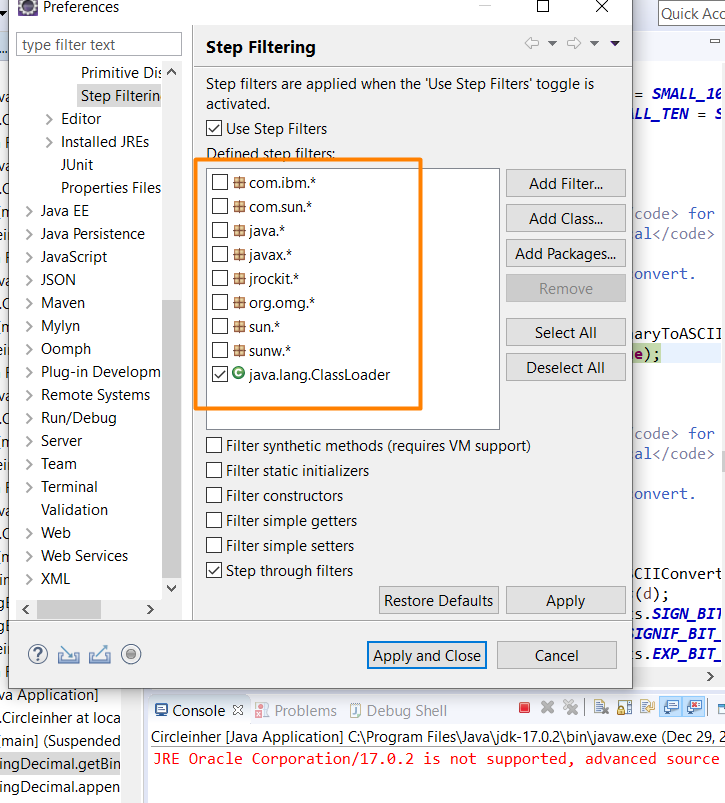Click the Export preferences icon
The height and width of the screenshot is (803, 725).
pyautogui.click(x=100, y=654)
